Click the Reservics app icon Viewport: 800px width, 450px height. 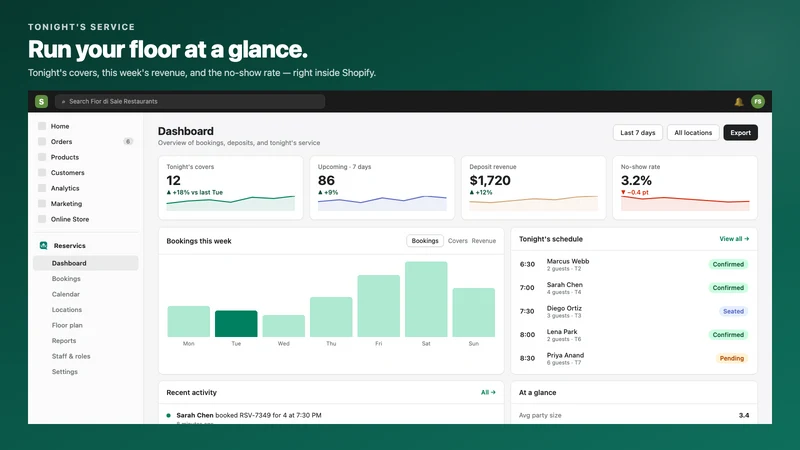(43, 245)
